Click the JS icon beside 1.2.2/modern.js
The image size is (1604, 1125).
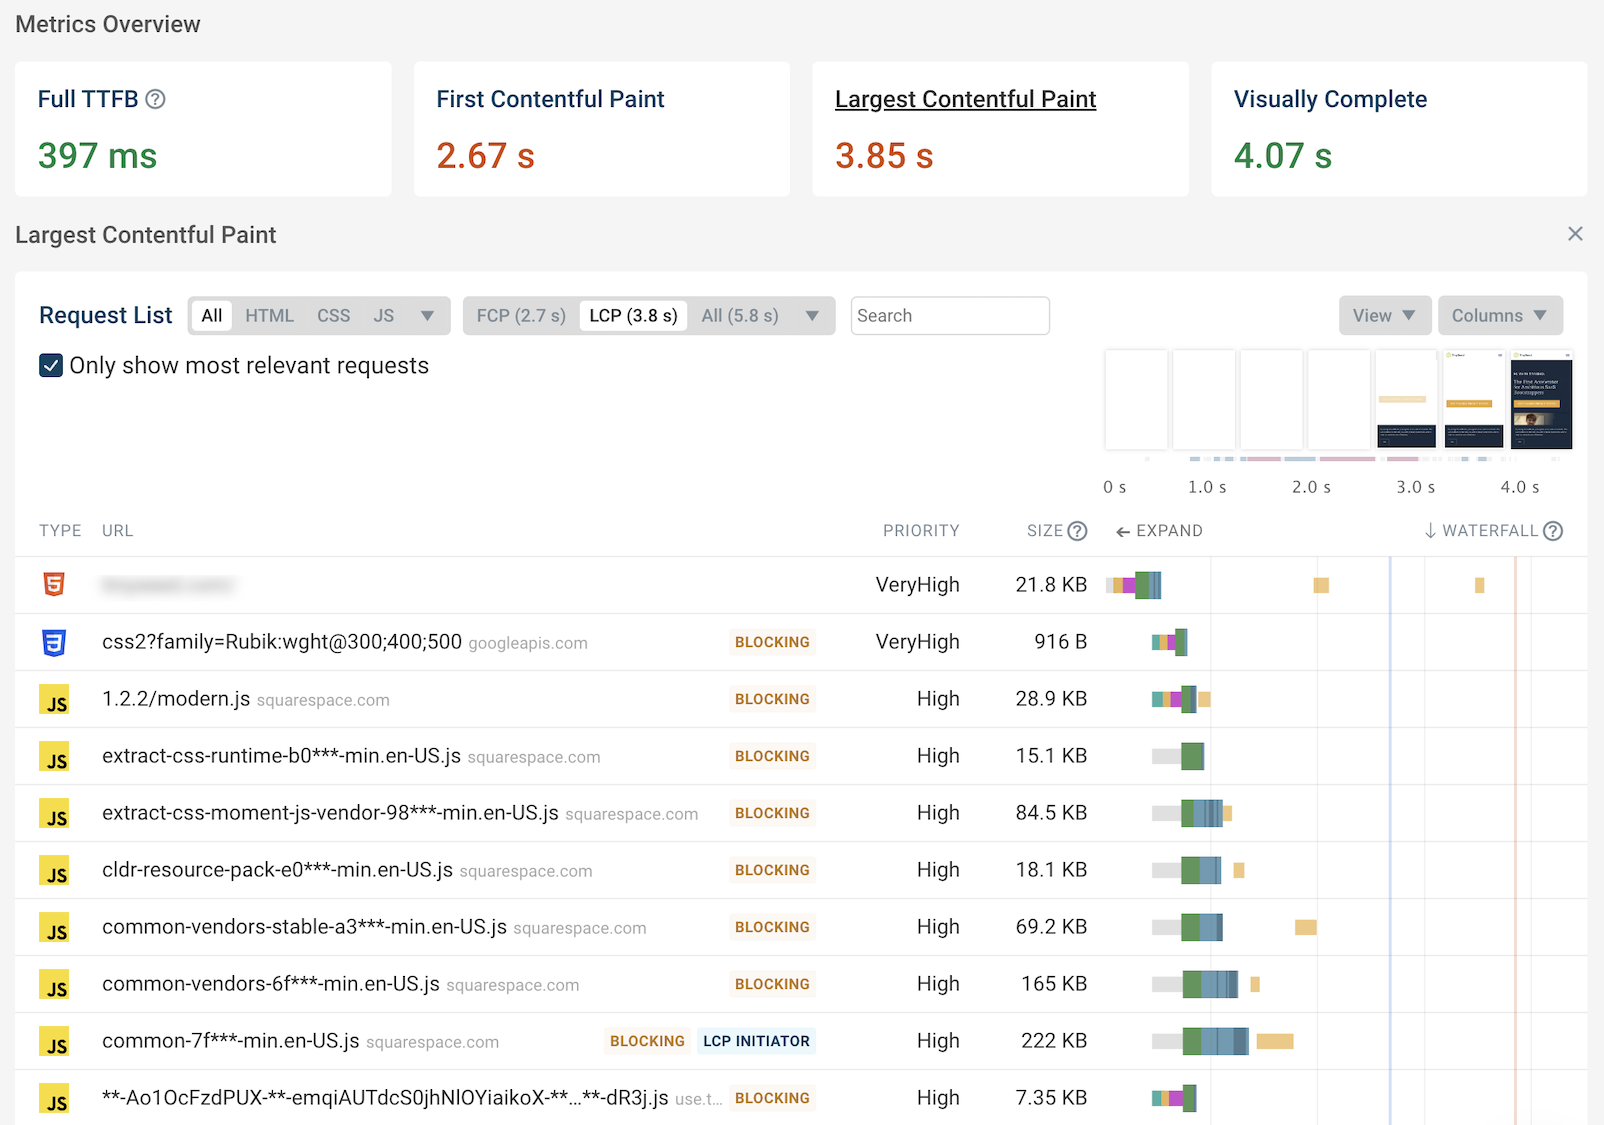click(55, 699)
